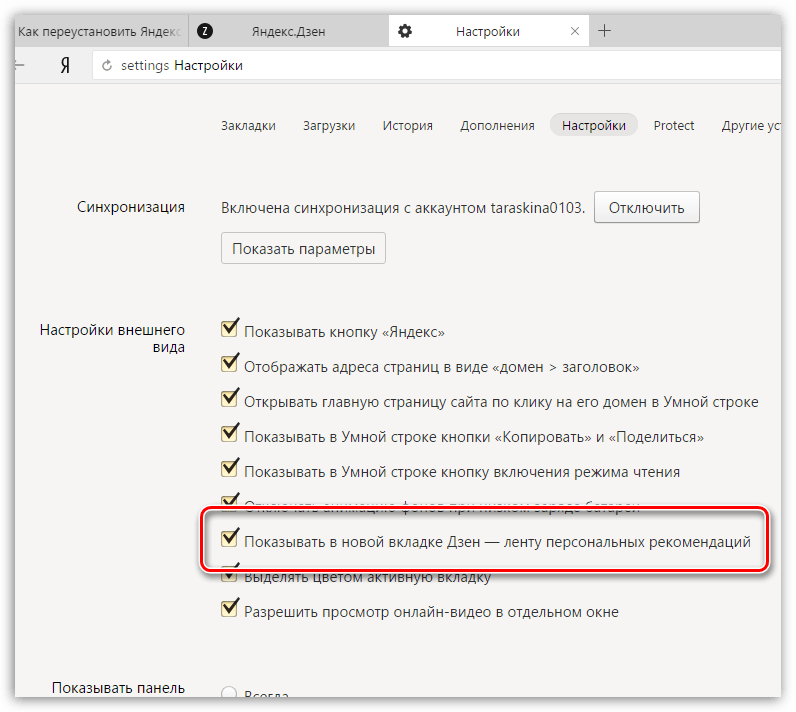This screenshot has width=796, height=712.
Task: Open the Закладки section
Action: [248, 125]
